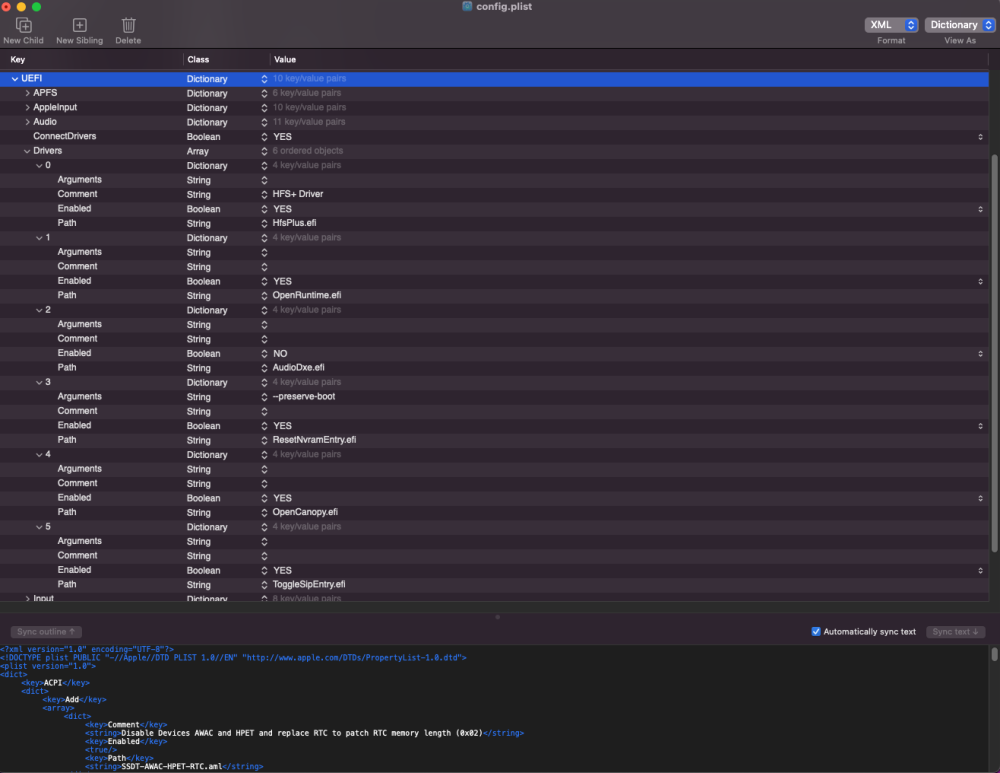Open class selector for UEFI Dictionary
Image resolution: width=1000 pixels, height=773 pixels.
[x=264, y=78]
